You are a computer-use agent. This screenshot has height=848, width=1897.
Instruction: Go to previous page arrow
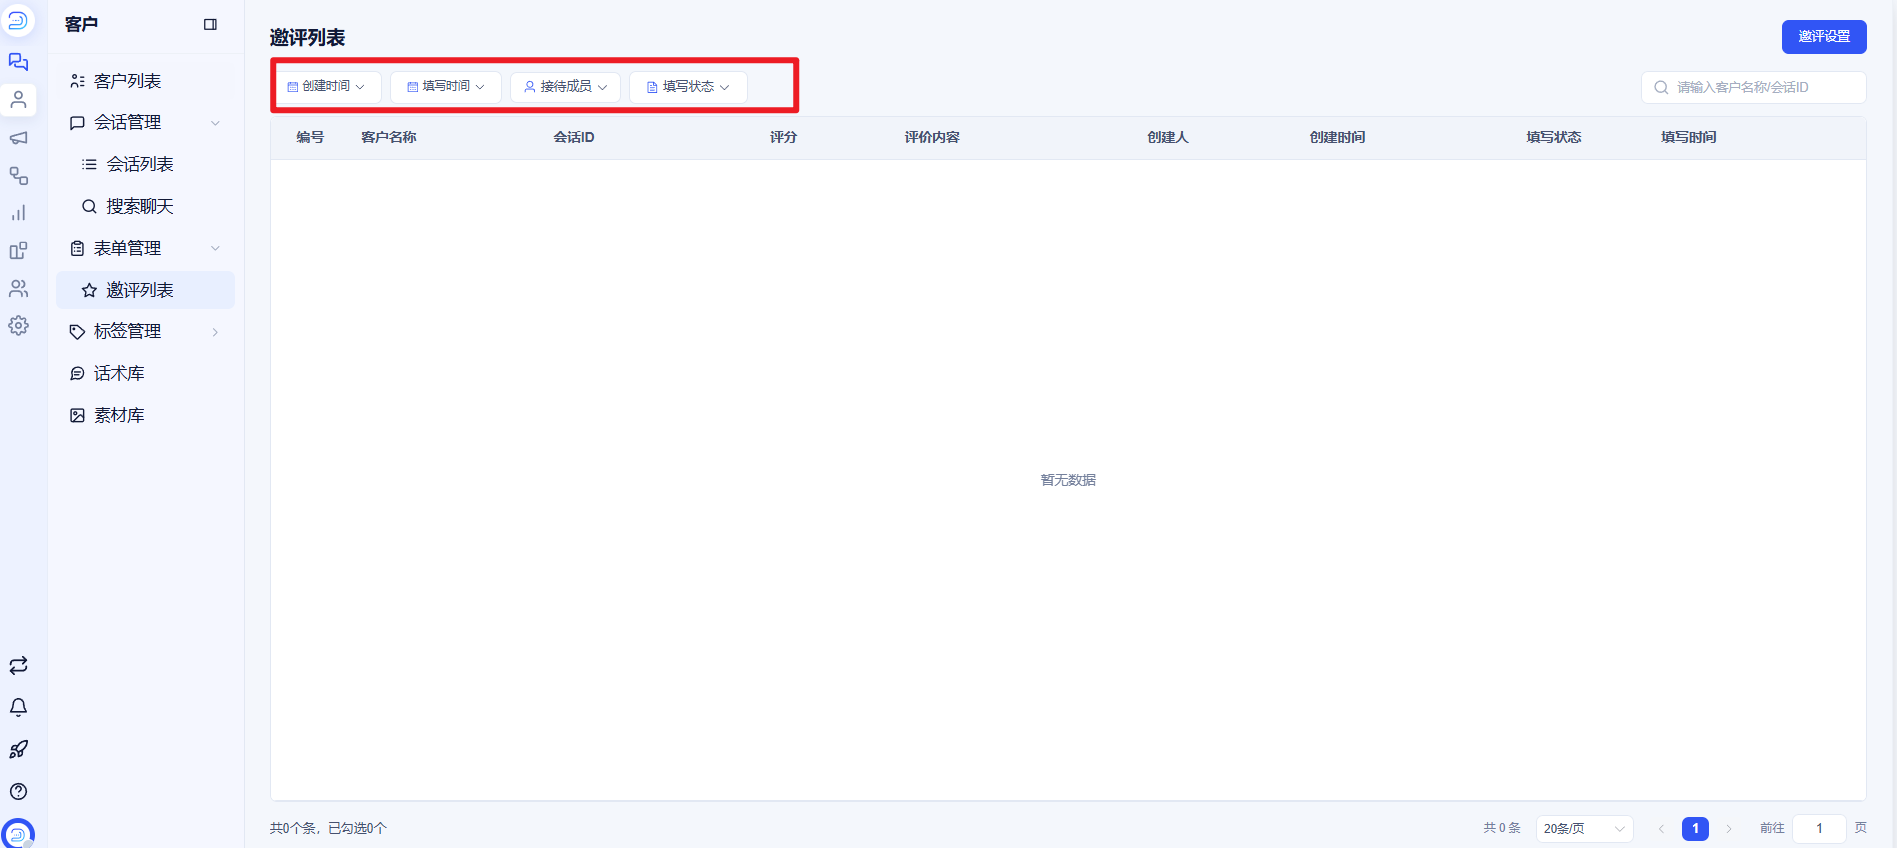tap(1661, 829)
